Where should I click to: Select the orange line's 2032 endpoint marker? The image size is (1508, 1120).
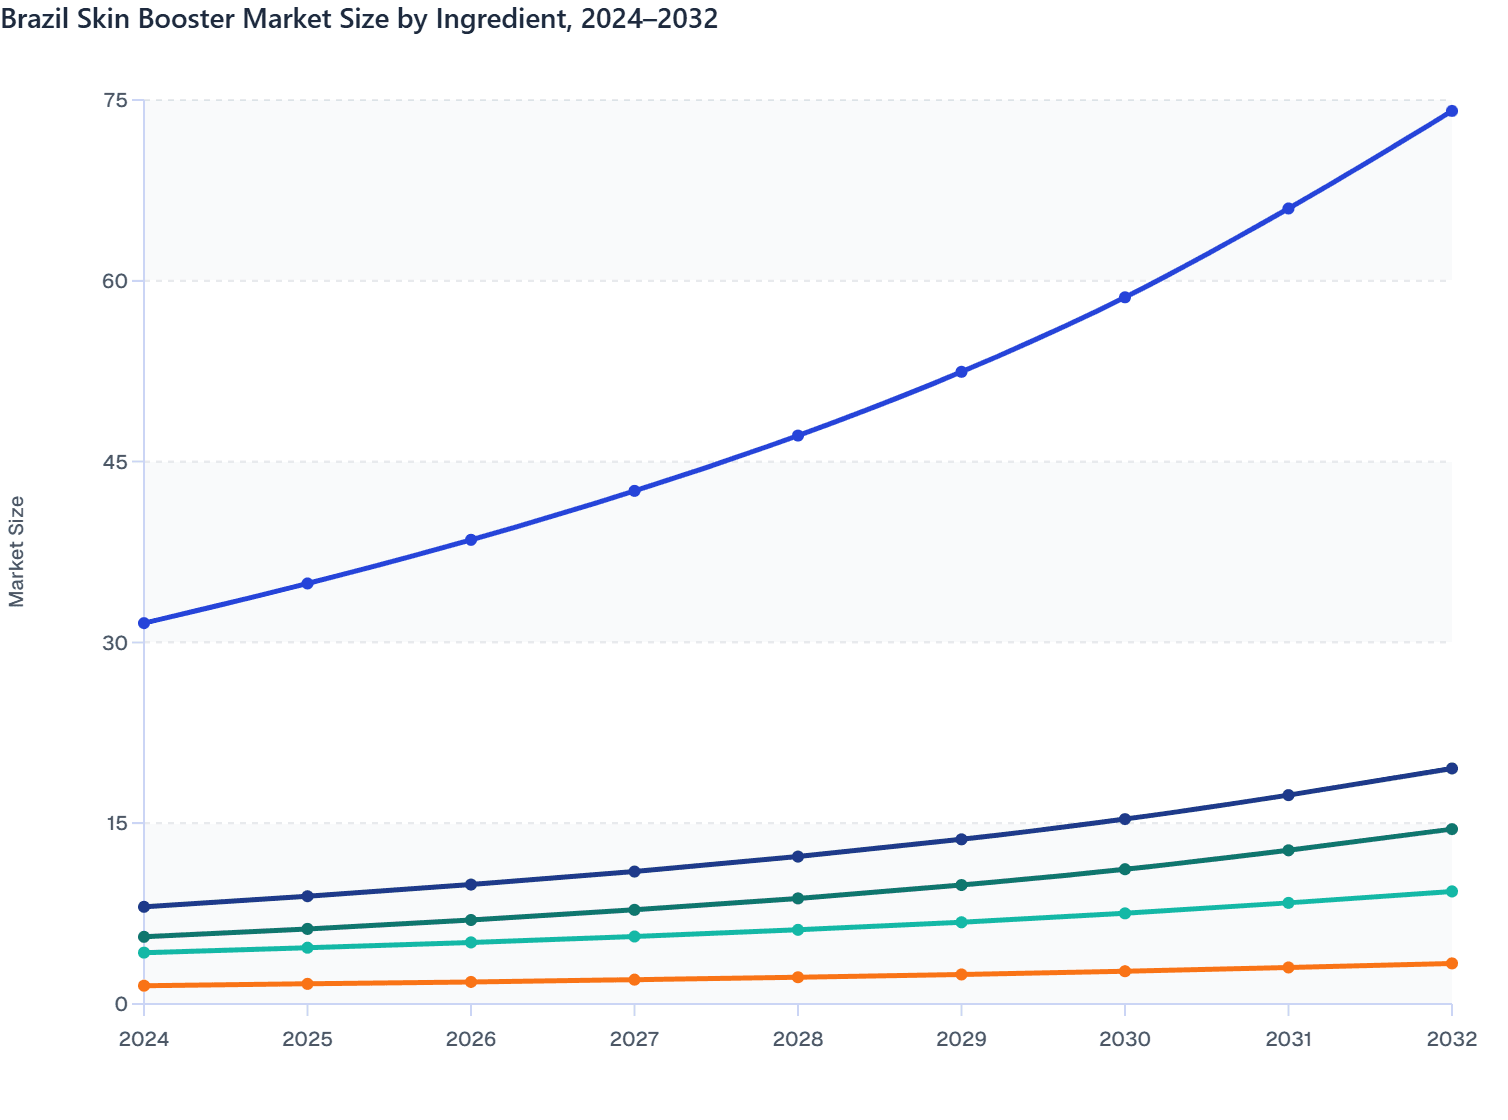click(x=1451, y=962)
